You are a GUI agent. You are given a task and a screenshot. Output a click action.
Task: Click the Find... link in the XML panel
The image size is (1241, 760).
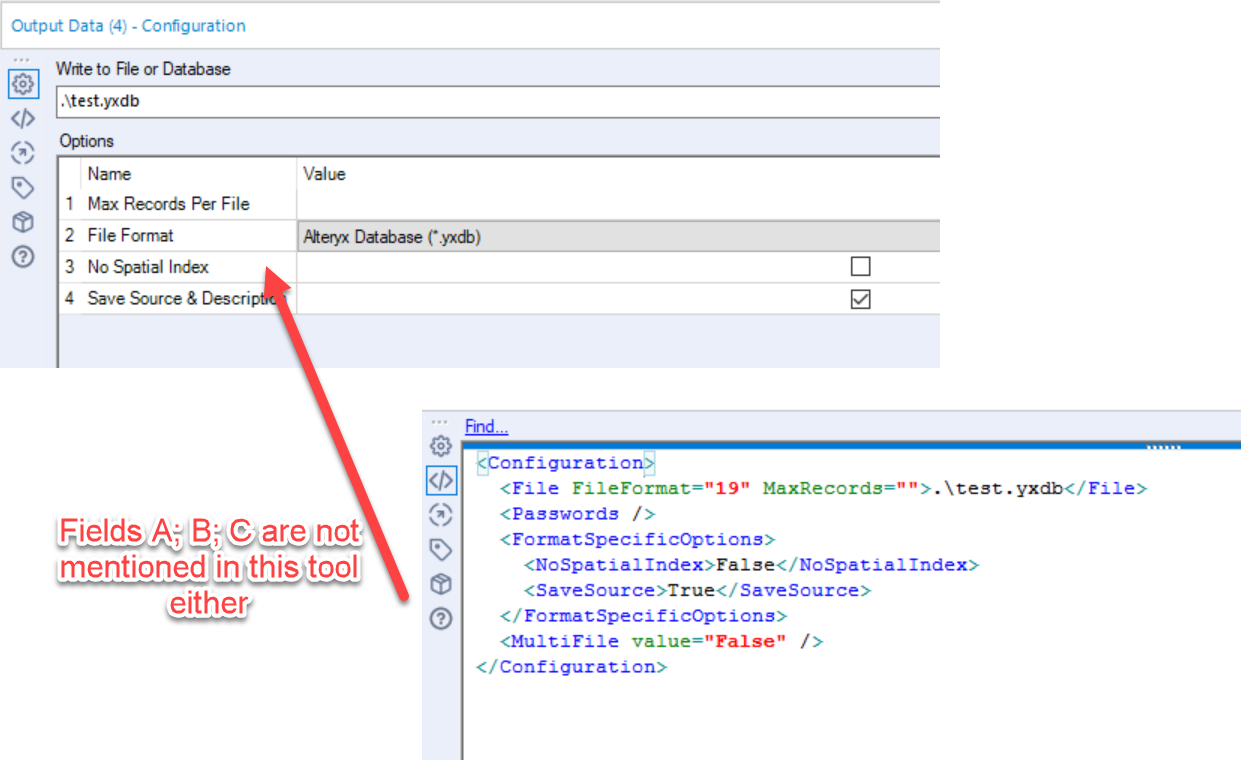(x=485, y=426)
